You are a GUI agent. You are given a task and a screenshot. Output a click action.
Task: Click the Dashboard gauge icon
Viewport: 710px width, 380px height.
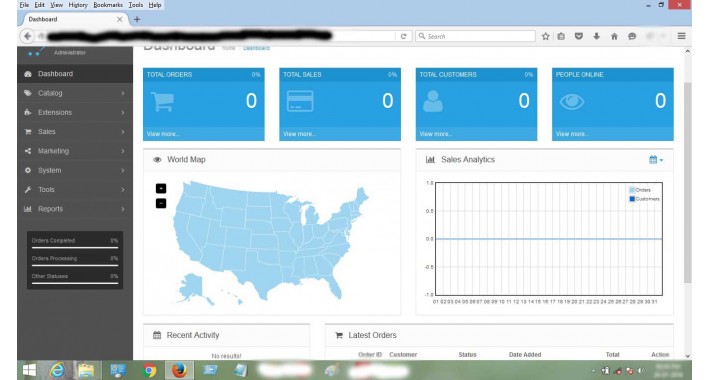[x=28, y=74]
